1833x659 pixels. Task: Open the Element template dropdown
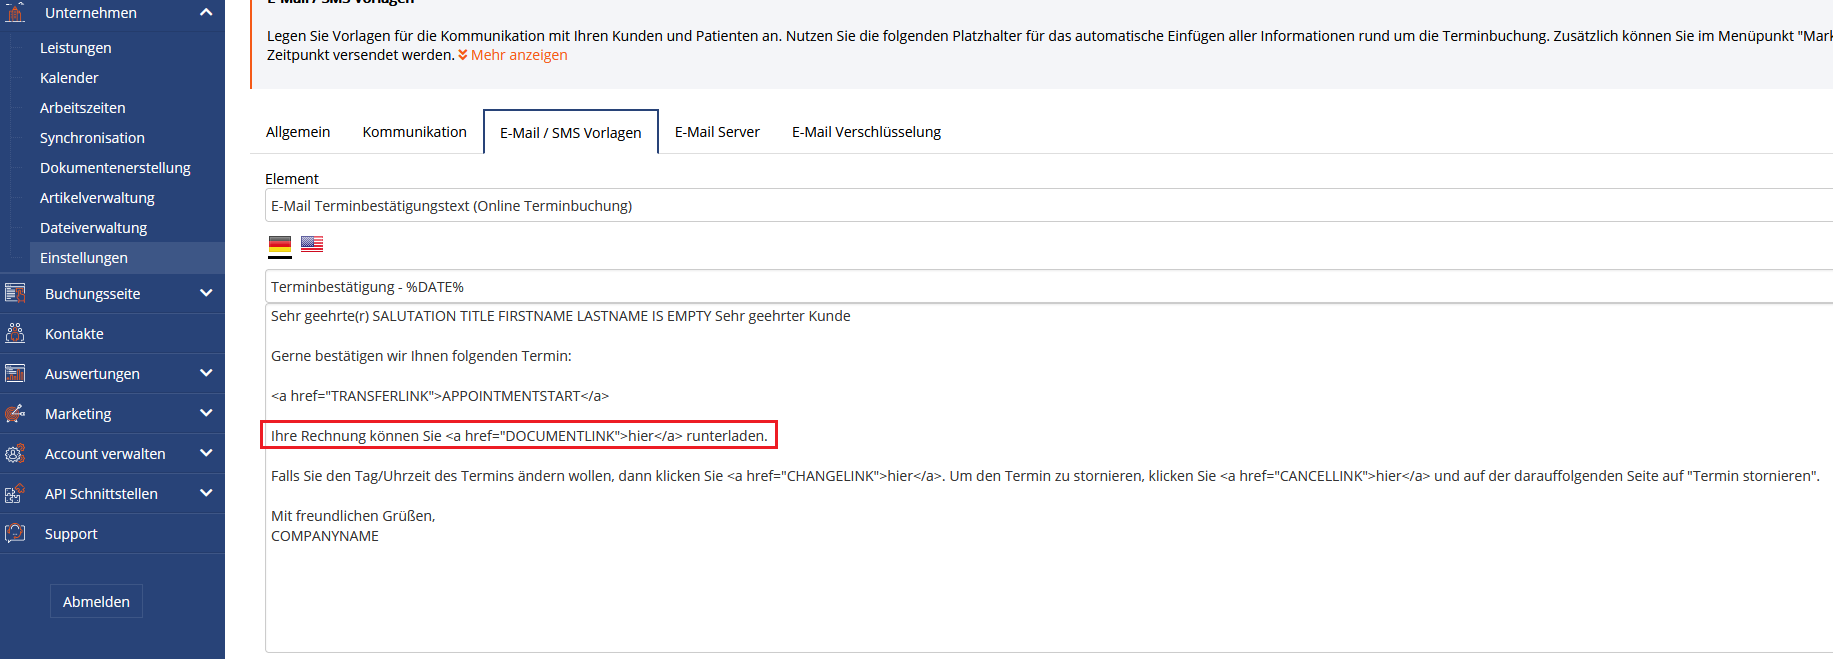pos(1049,205)
